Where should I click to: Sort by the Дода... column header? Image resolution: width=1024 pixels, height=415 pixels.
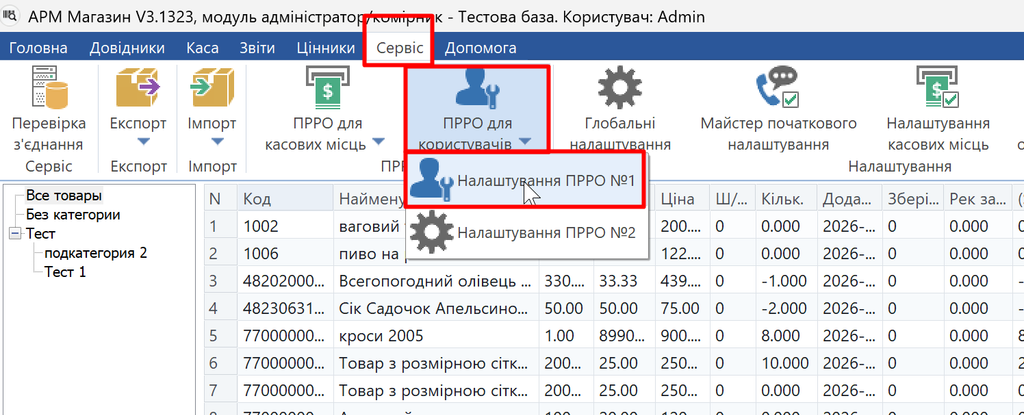click(850, 199)
